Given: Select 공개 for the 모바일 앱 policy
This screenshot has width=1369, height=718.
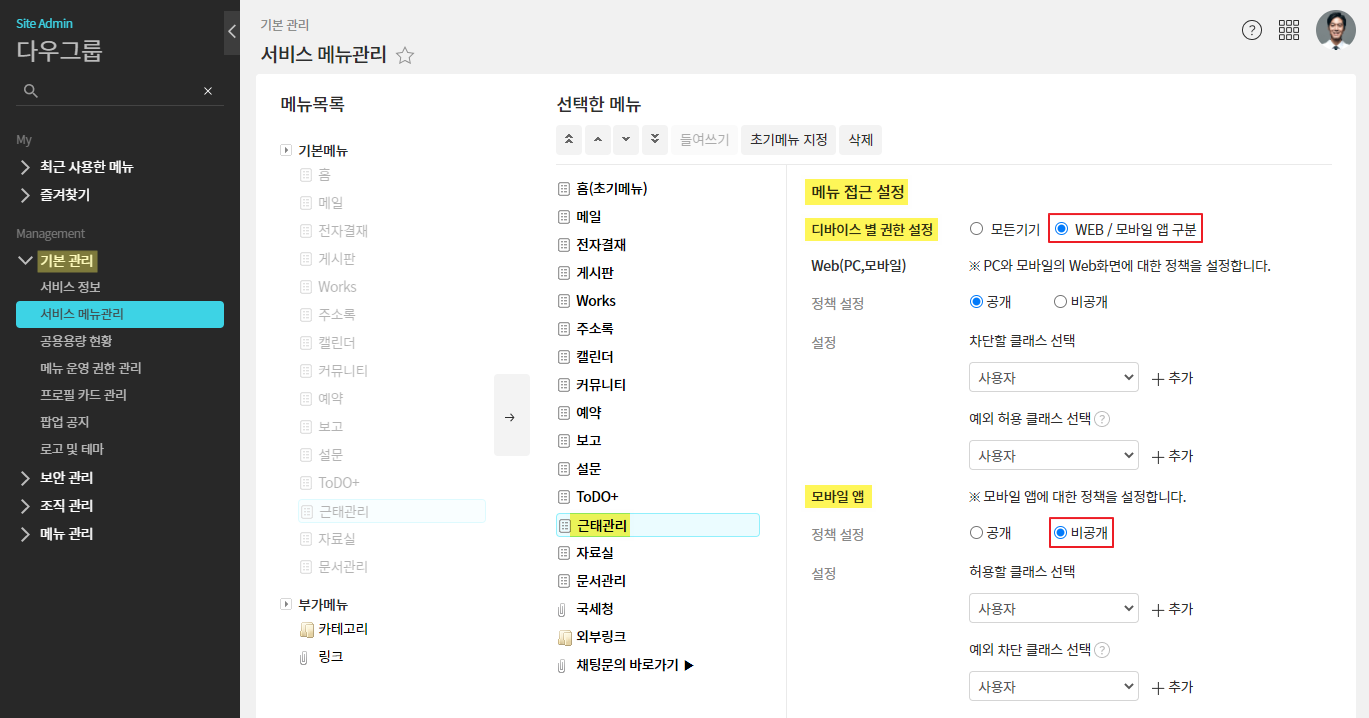Looking at the screenshot, I should click(x=977, y=533).
